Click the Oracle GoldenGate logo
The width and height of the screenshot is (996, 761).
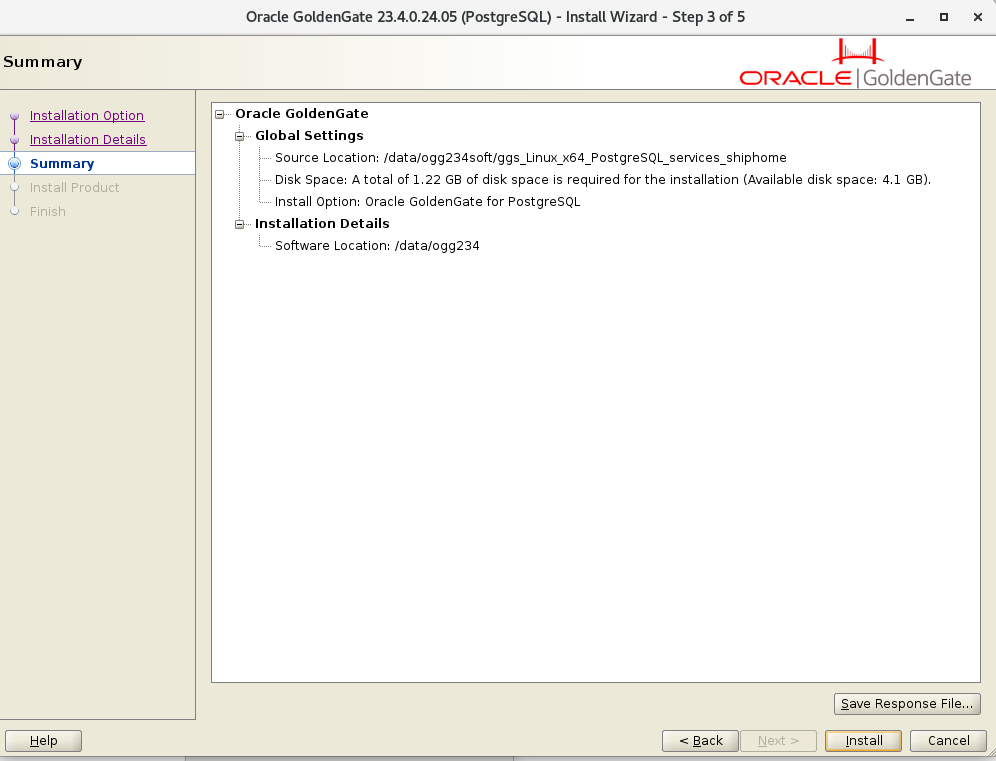point(855,64)
